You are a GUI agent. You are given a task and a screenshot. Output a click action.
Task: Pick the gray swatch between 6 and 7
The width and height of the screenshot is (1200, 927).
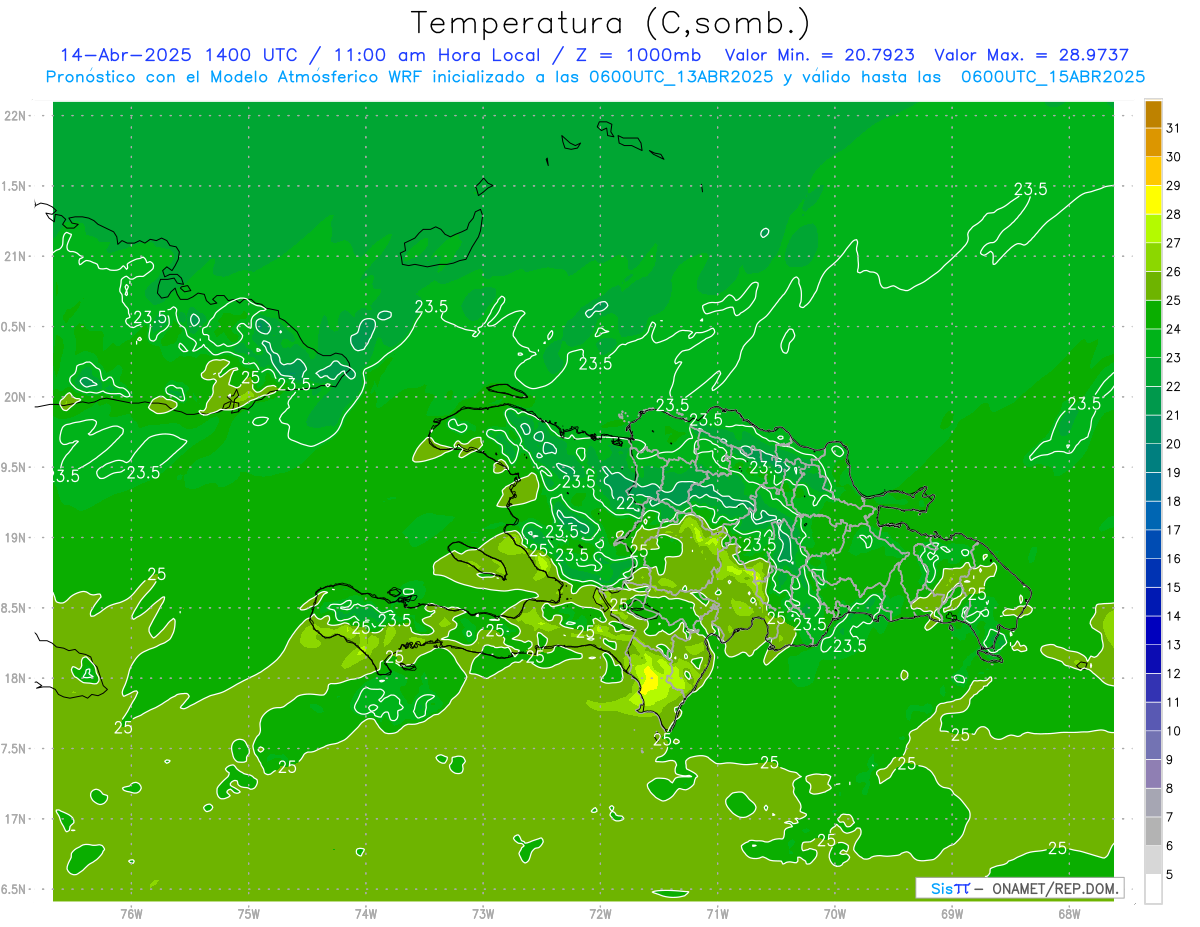(1153, 831)
